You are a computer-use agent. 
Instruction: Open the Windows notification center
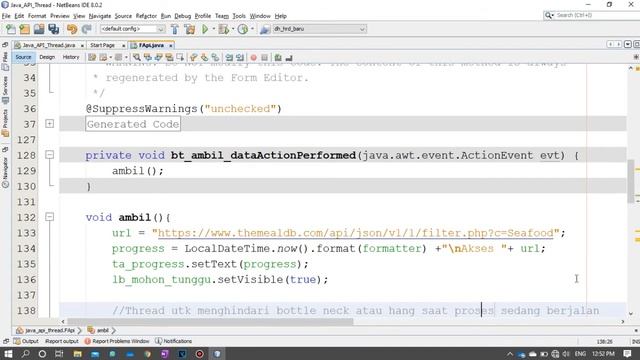(x=628, y=353)
